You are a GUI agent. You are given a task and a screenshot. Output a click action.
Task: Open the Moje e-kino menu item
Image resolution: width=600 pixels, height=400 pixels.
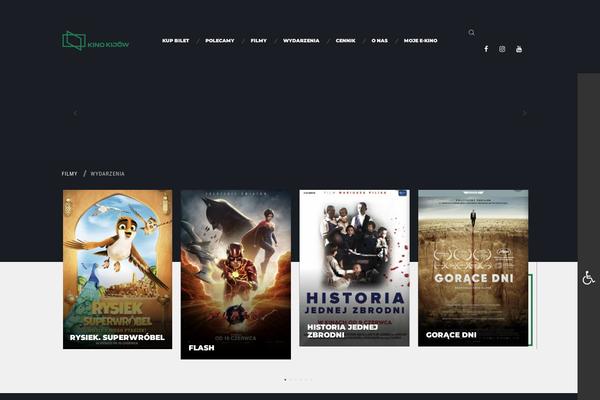[421, 41]
